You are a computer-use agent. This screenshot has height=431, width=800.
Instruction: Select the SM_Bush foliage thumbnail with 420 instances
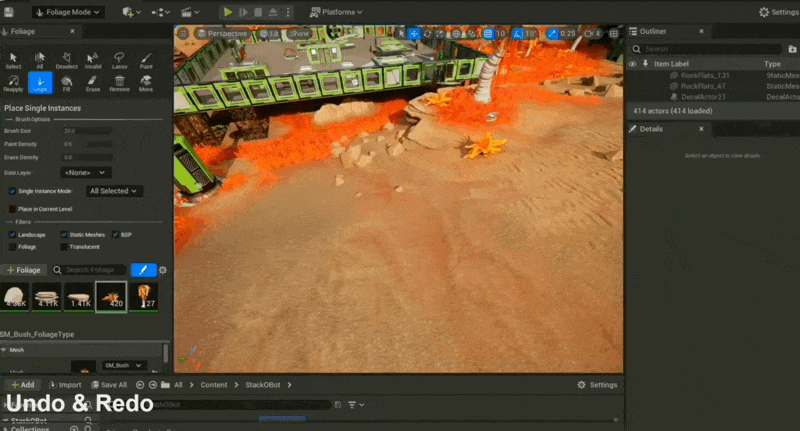pyautogui.click(x=110, y=296)
